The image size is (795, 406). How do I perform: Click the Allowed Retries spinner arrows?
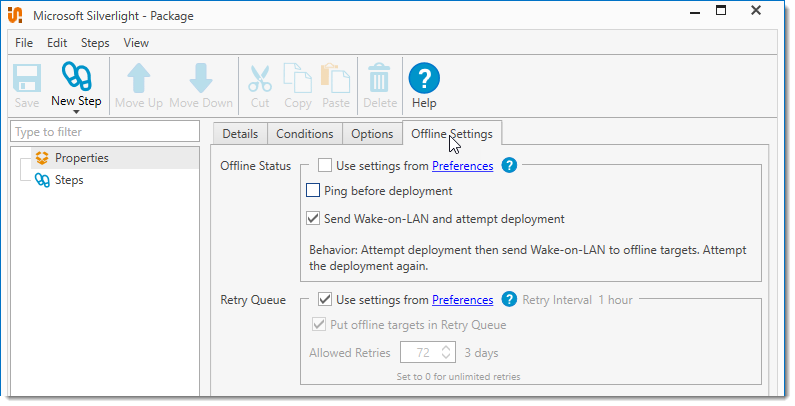coord(446,352)
